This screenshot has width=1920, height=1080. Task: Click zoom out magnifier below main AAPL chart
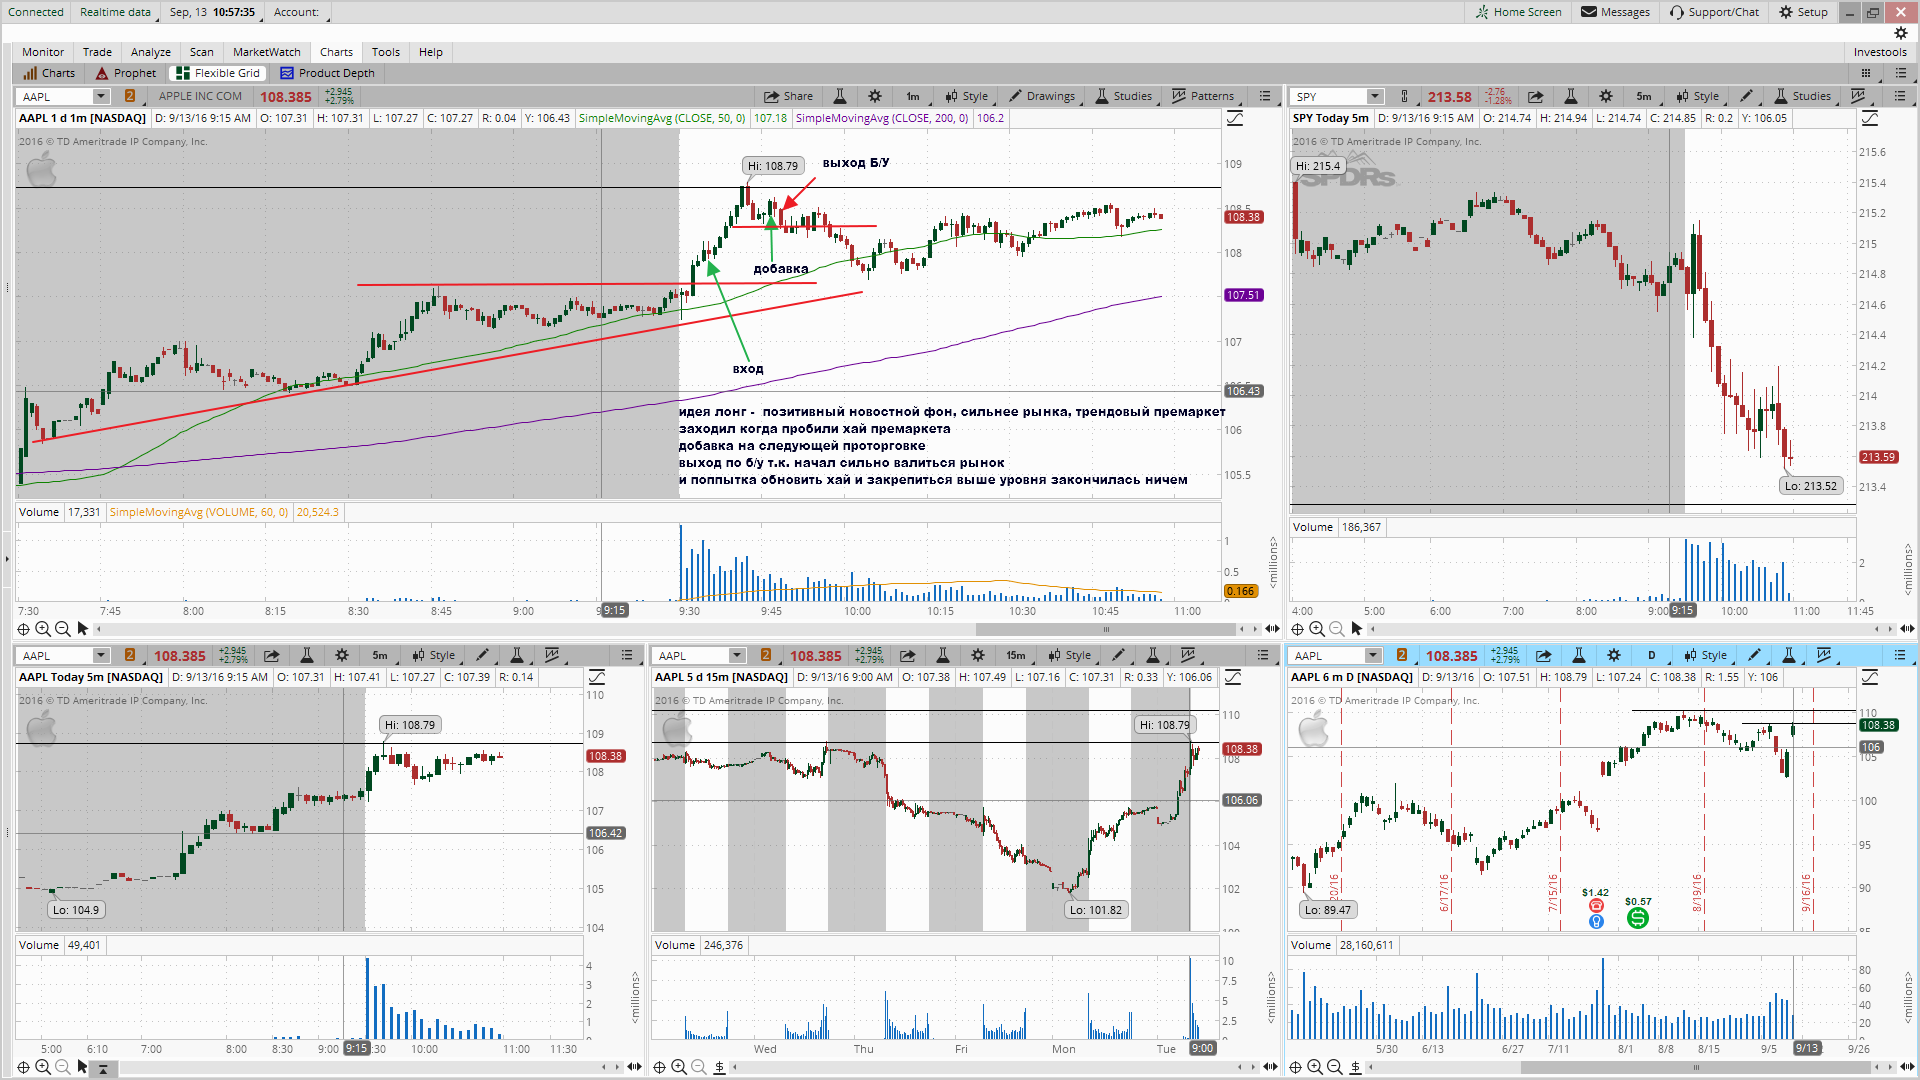(x=62, y=629)
